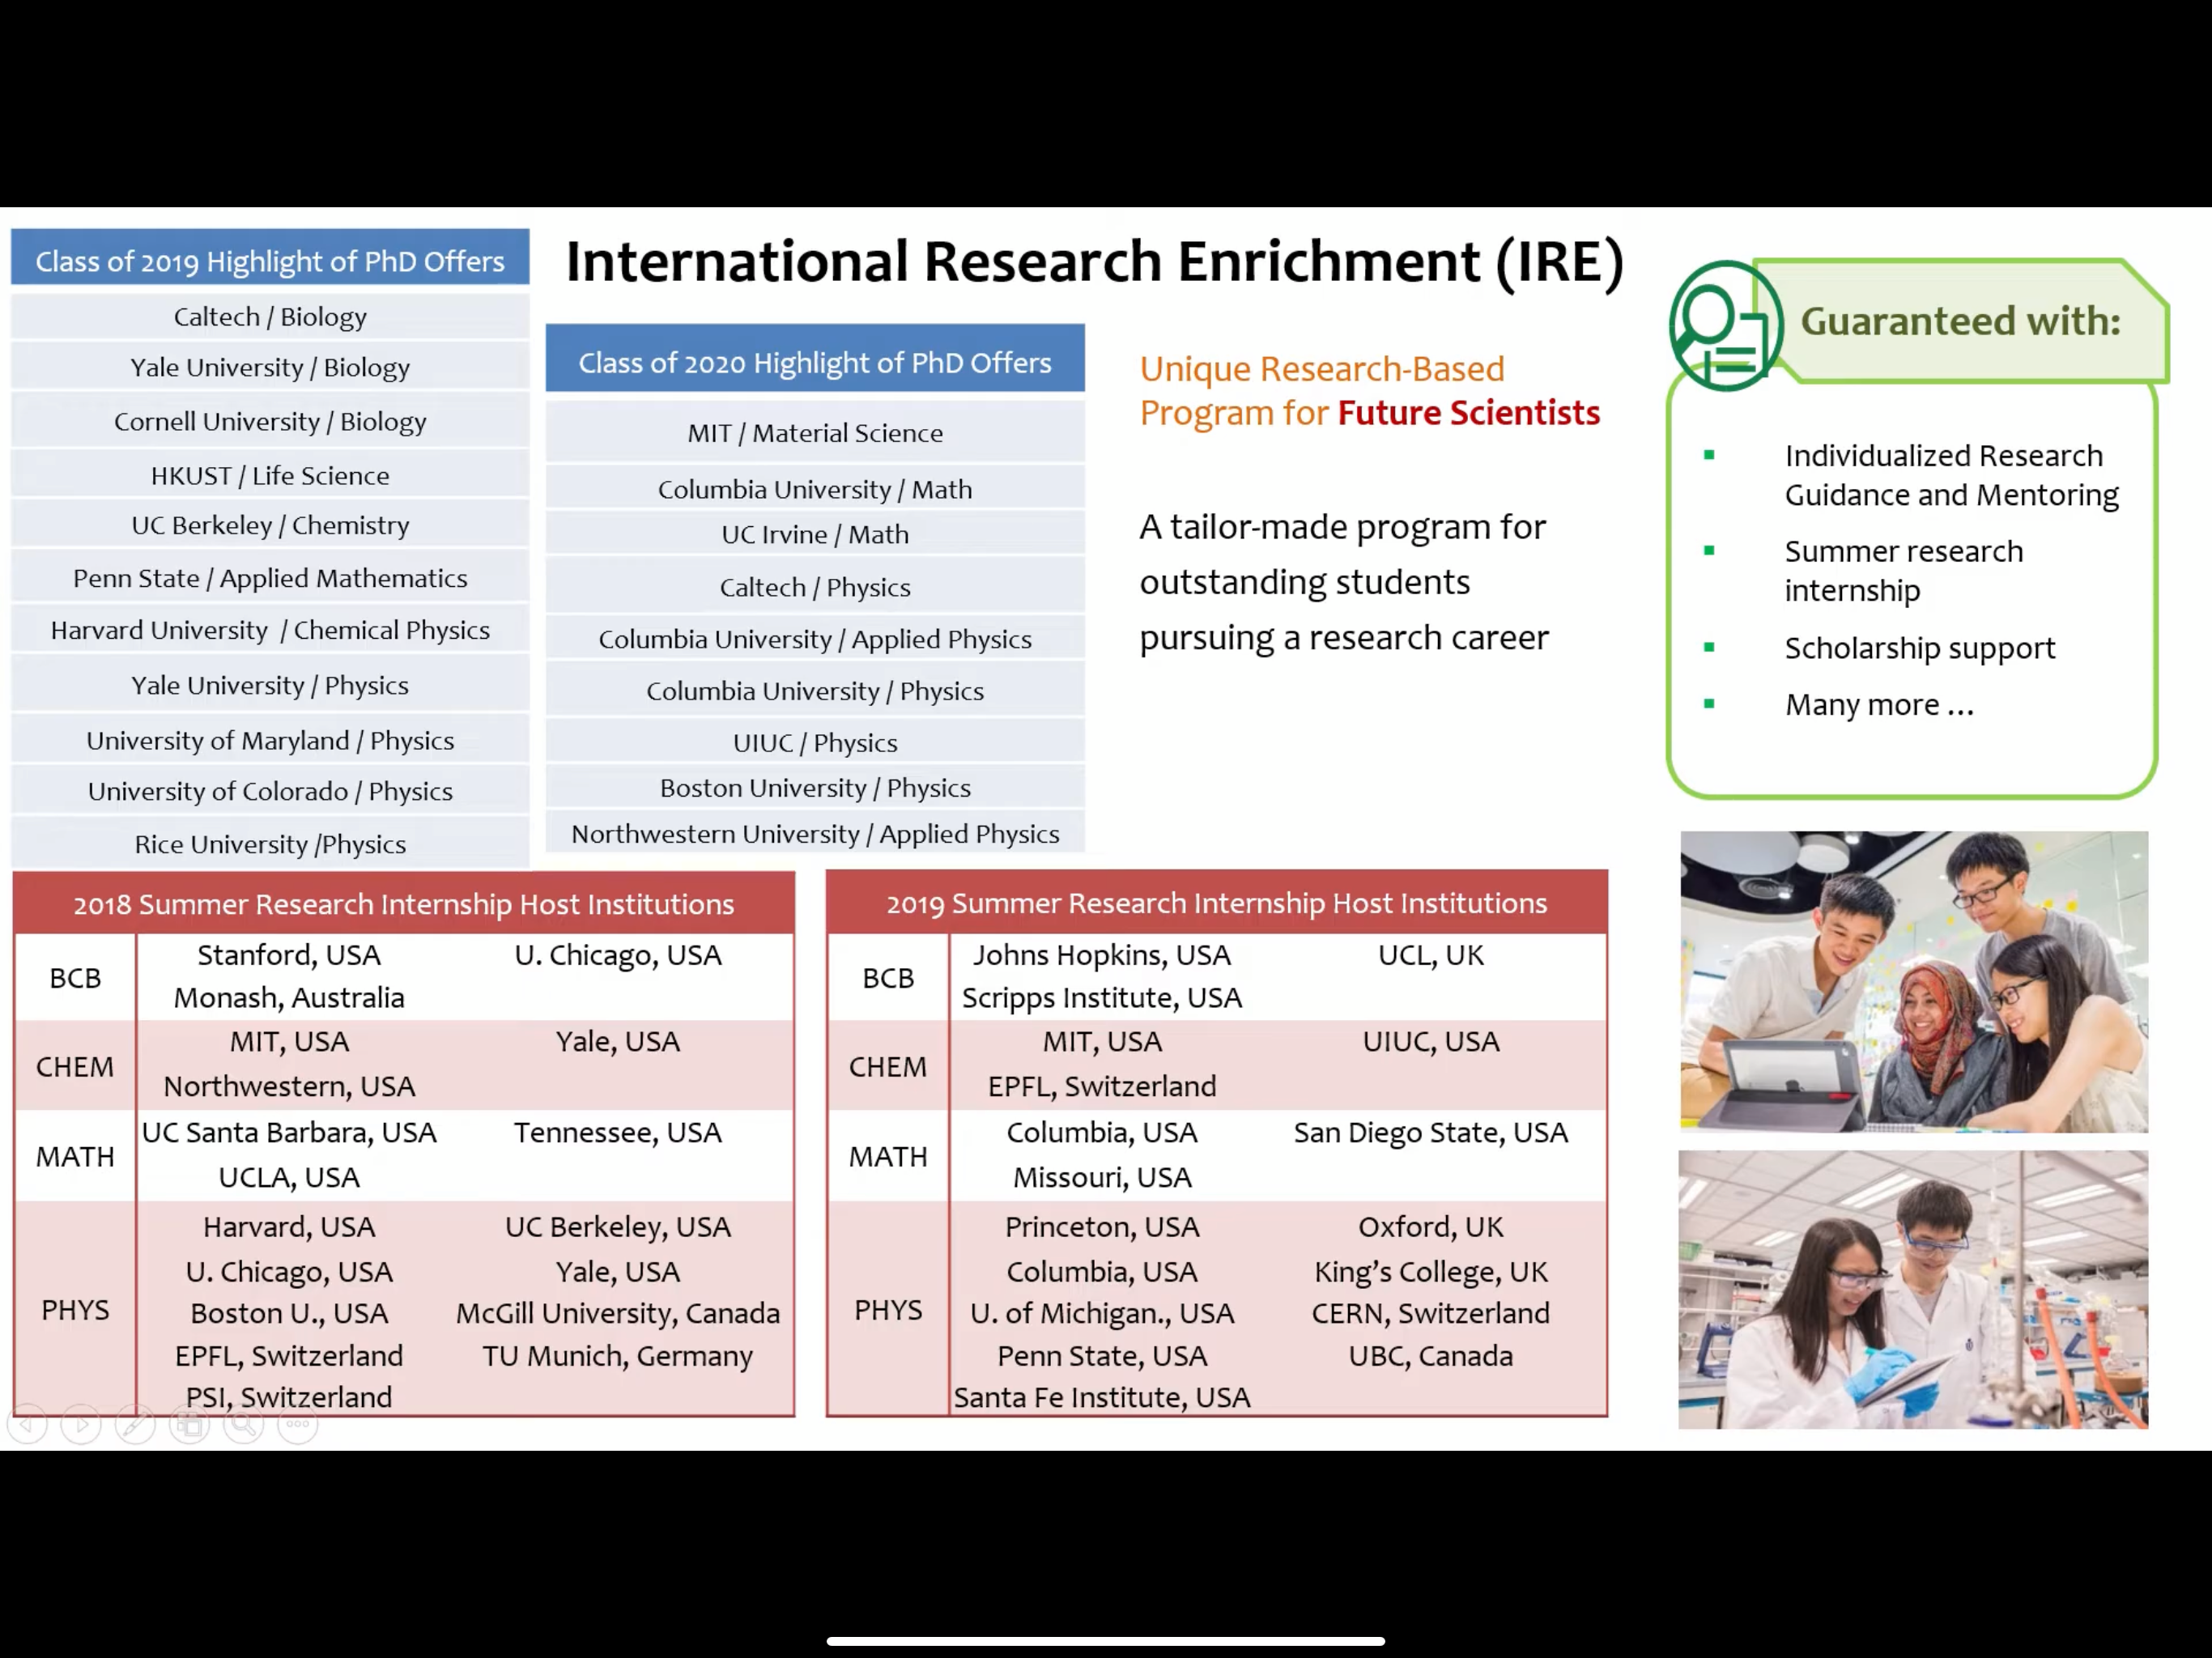Viewport: 2212px width, 1658px height.
Task: Click Monash, Australia in the 2018 table
Action: pyautogui.click(x=289, y=997)
